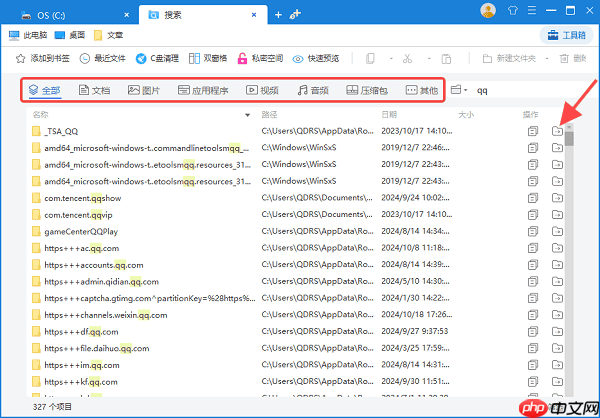This screenshot has height=418, width=600.
Task: Launch C盘清理 cleanup tool
Action: point(157,59)
